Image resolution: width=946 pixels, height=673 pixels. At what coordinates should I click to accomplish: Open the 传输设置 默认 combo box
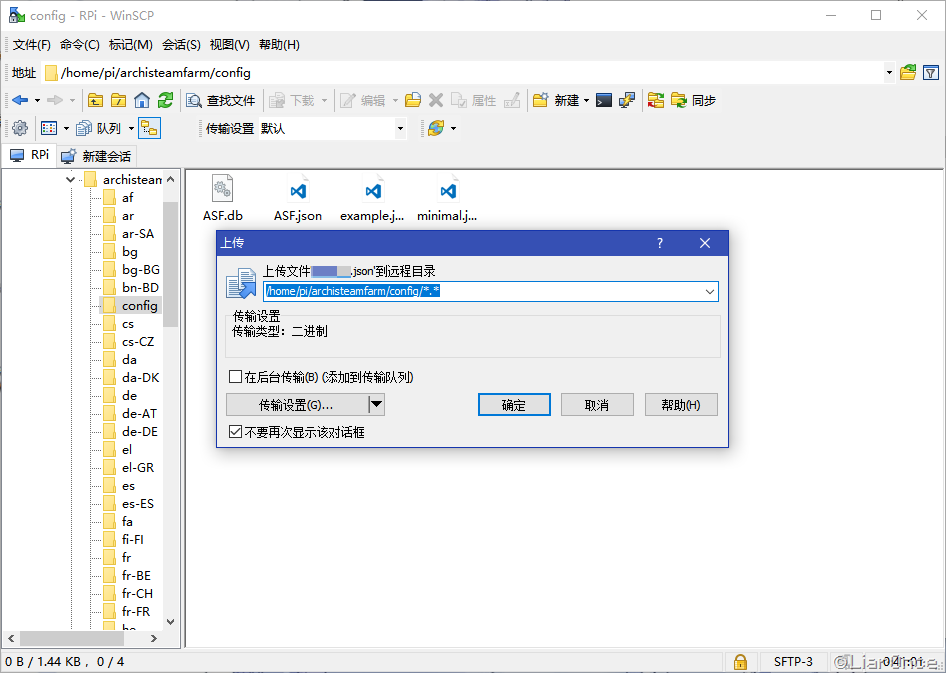click(x=332, y=128)
